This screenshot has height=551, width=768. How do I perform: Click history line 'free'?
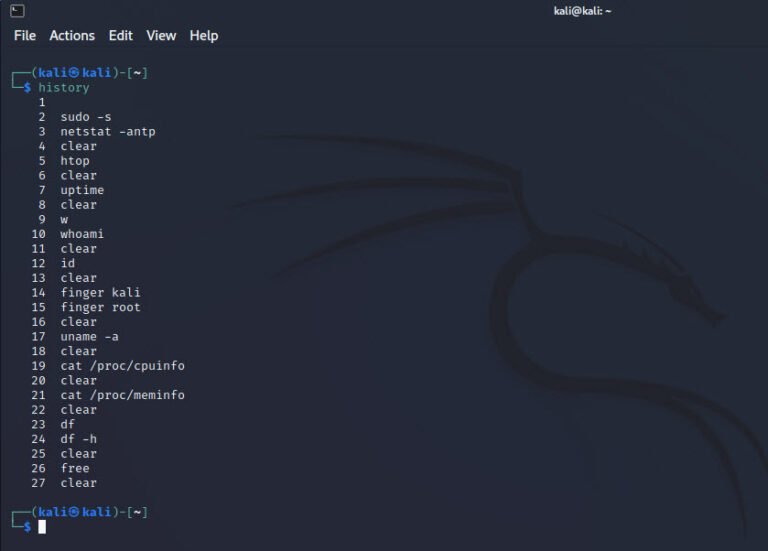click(x=75, y=469)
